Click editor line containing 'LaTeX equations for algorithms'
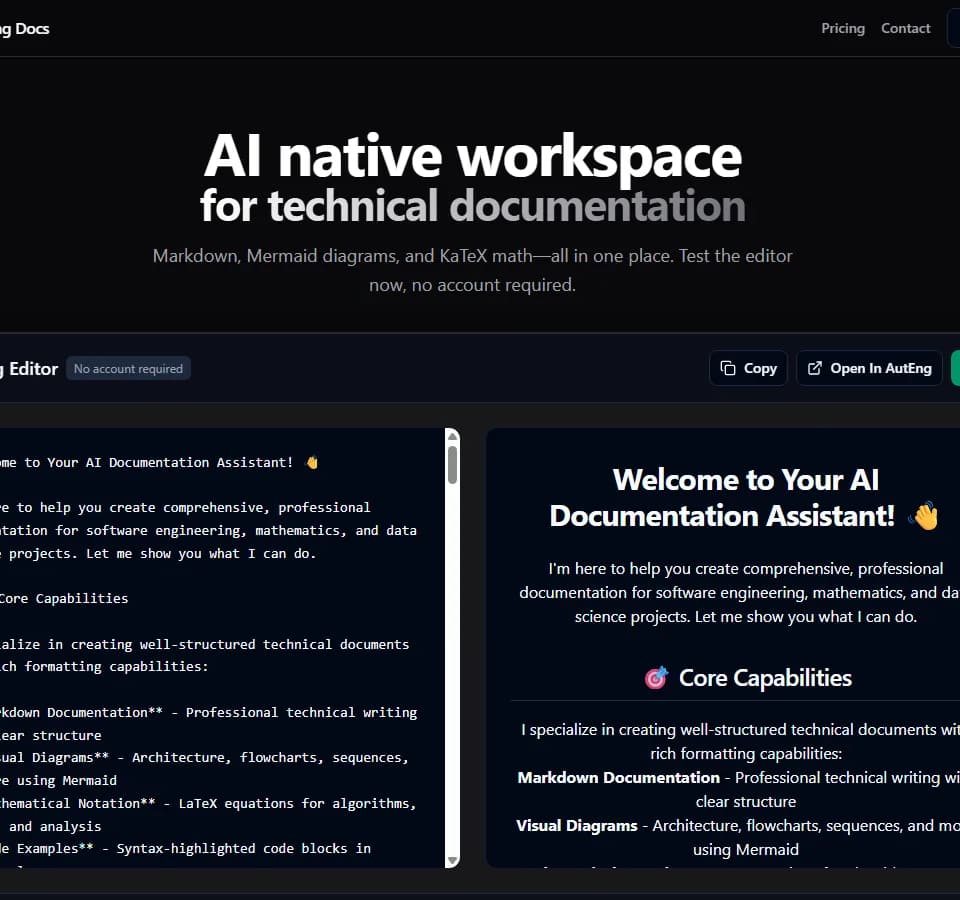 pyautogui.click(x=208, y=803)
